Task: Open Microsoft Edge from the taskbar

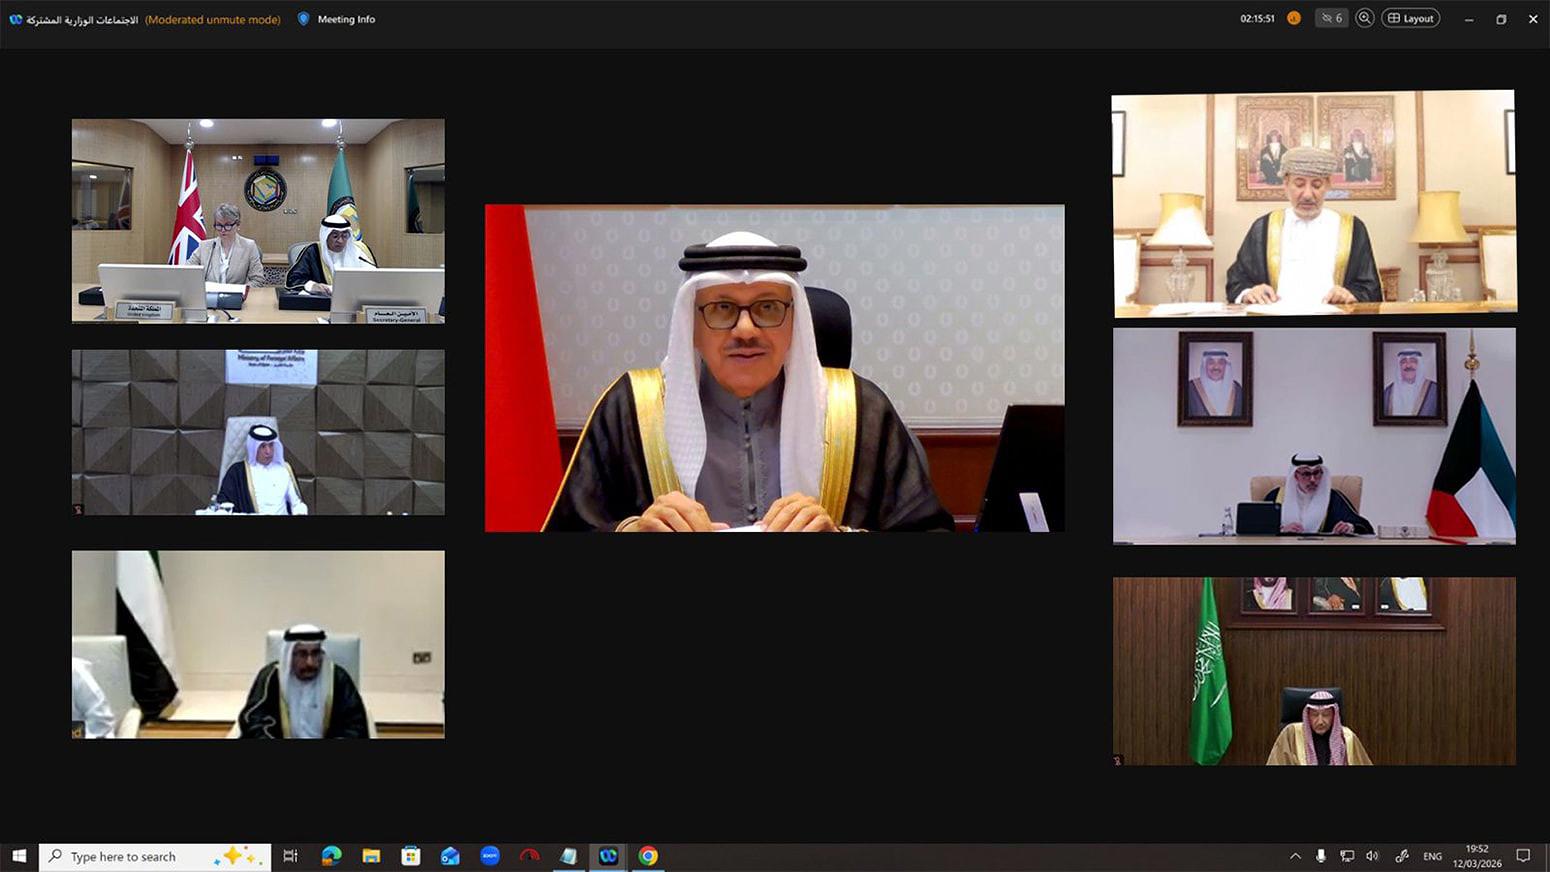Action: 331,856
